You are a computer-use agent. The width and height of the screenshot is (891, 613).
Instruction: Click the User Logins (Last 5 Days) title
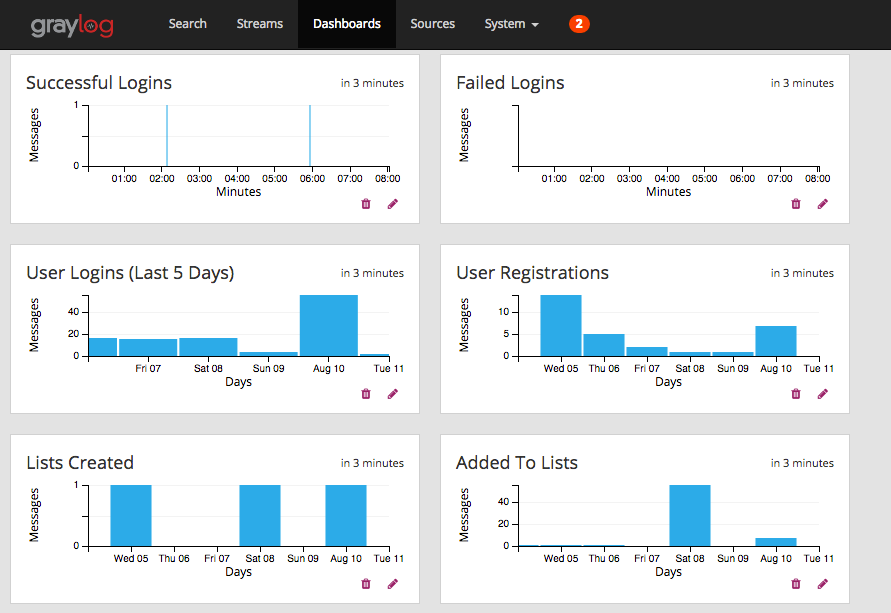point(130,273)
